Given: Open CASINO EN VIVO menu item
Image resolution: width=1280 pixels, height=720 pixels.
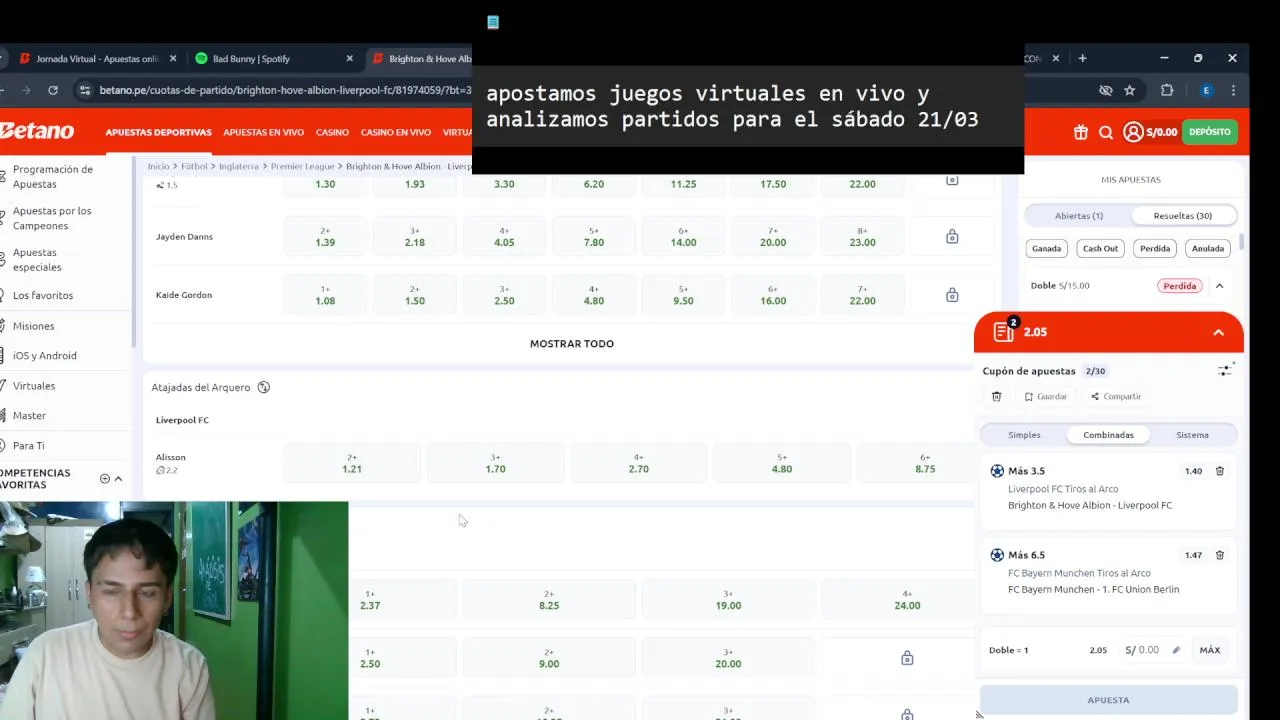Looking at the screenshot, I should click(396, 132).
